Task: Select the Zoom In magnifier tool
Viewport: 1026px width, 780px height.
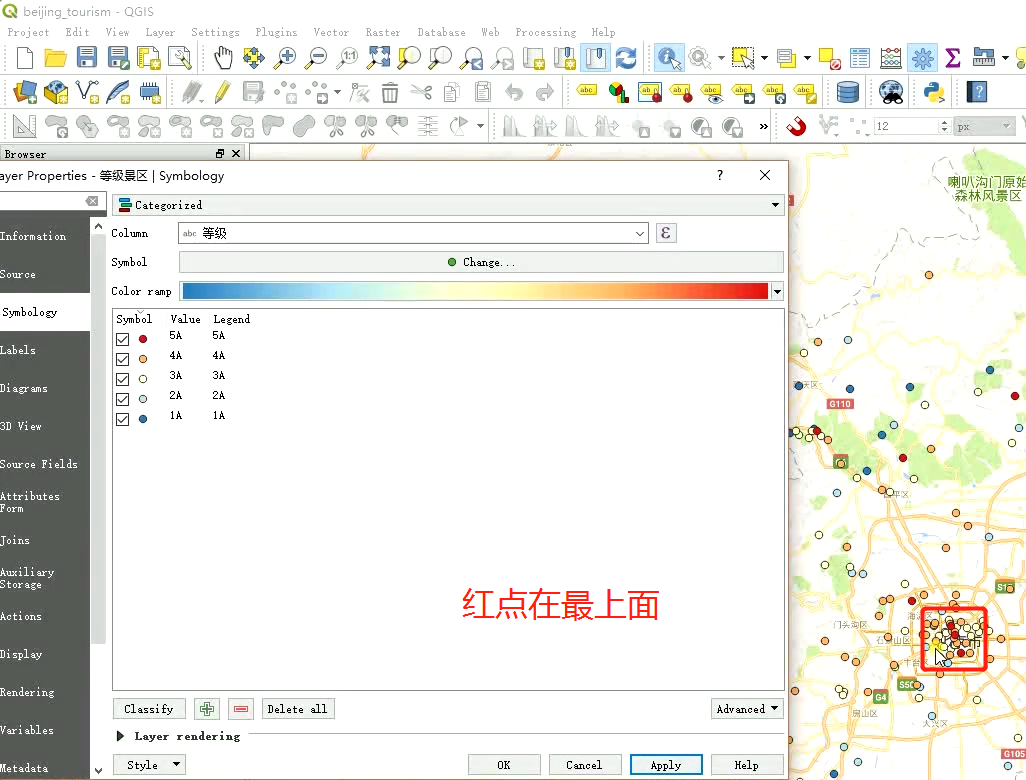Action: pos(285,57)
